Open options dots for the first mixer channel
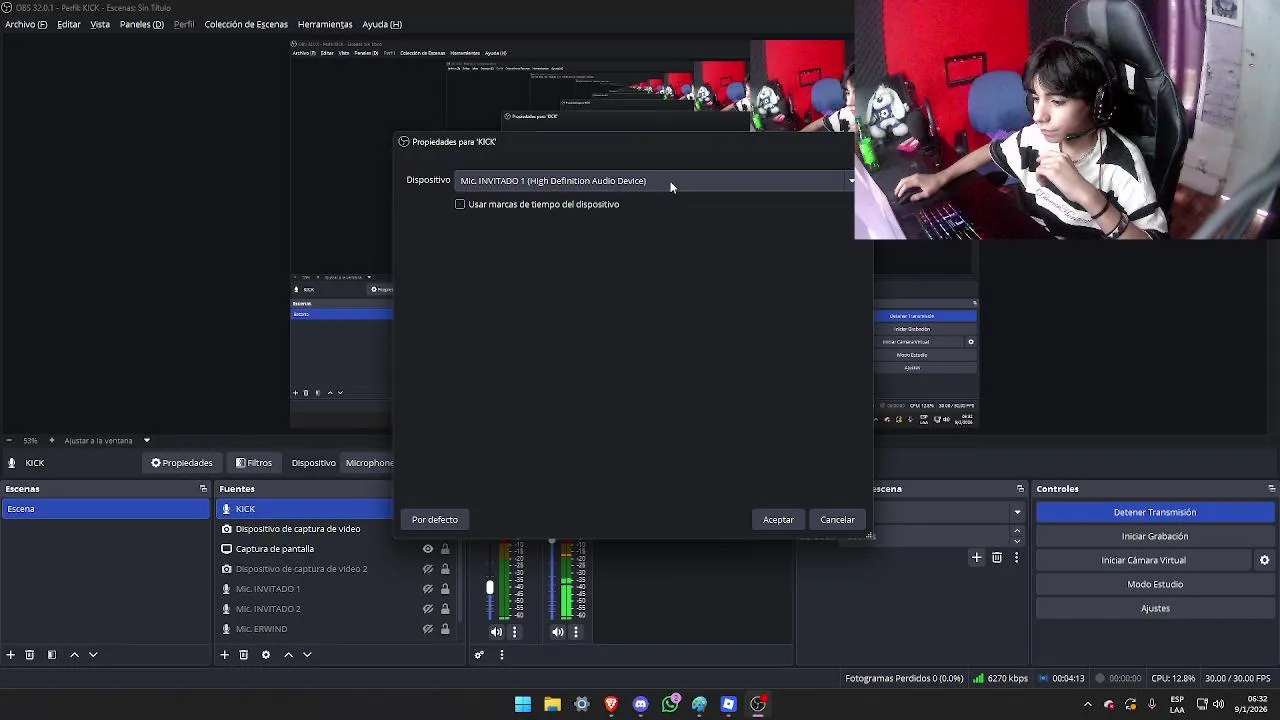Image resolution: width=1280 pixels, height=720 pixels. coord(515,631)
